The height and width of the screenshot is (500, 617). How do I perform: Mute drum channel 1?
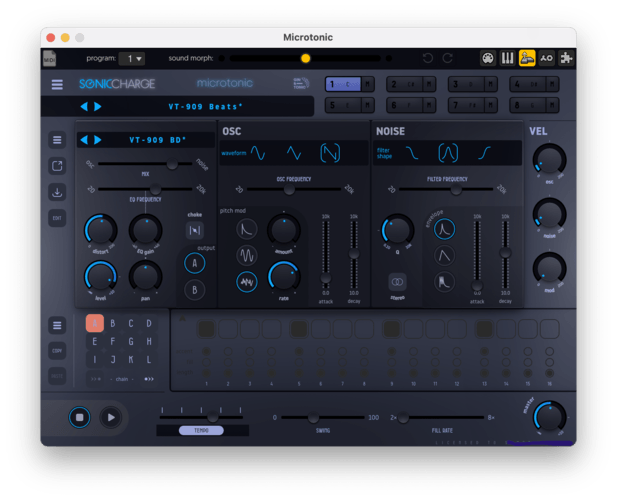tap(368, 84)
